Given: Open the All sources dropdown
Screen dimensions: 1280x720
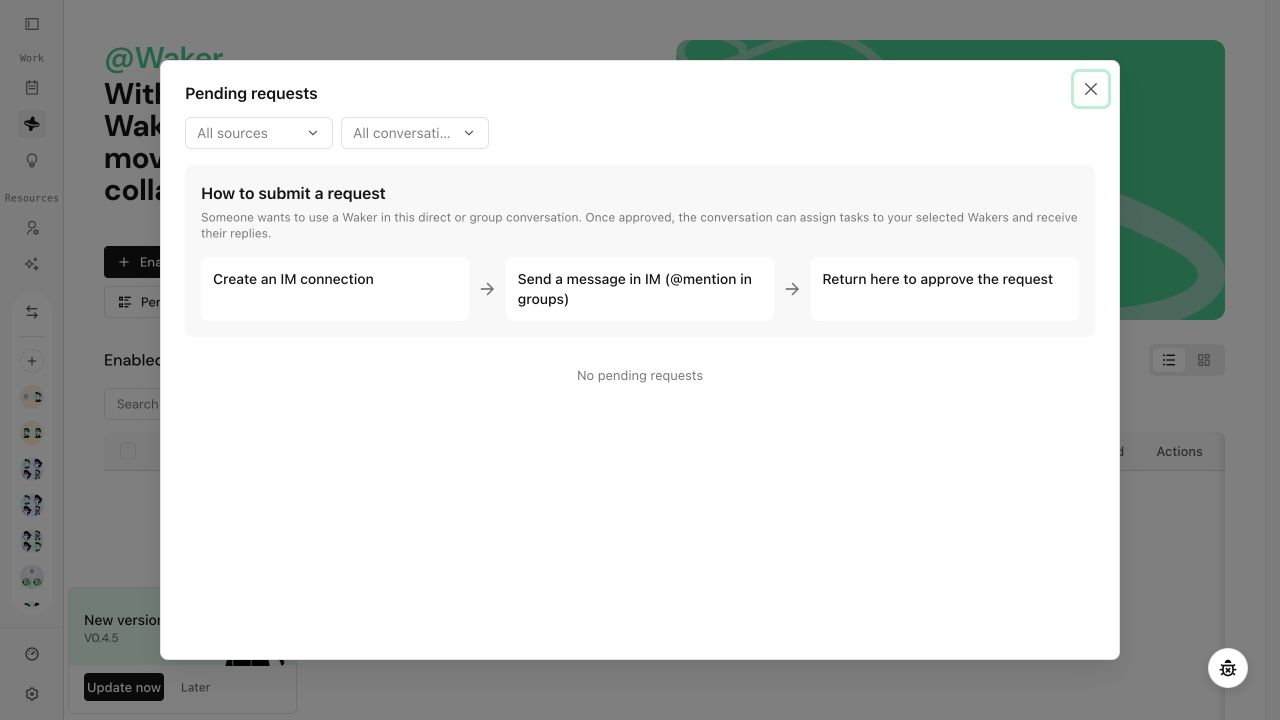Looking at the screenshot, I should (x=258, y=133).
